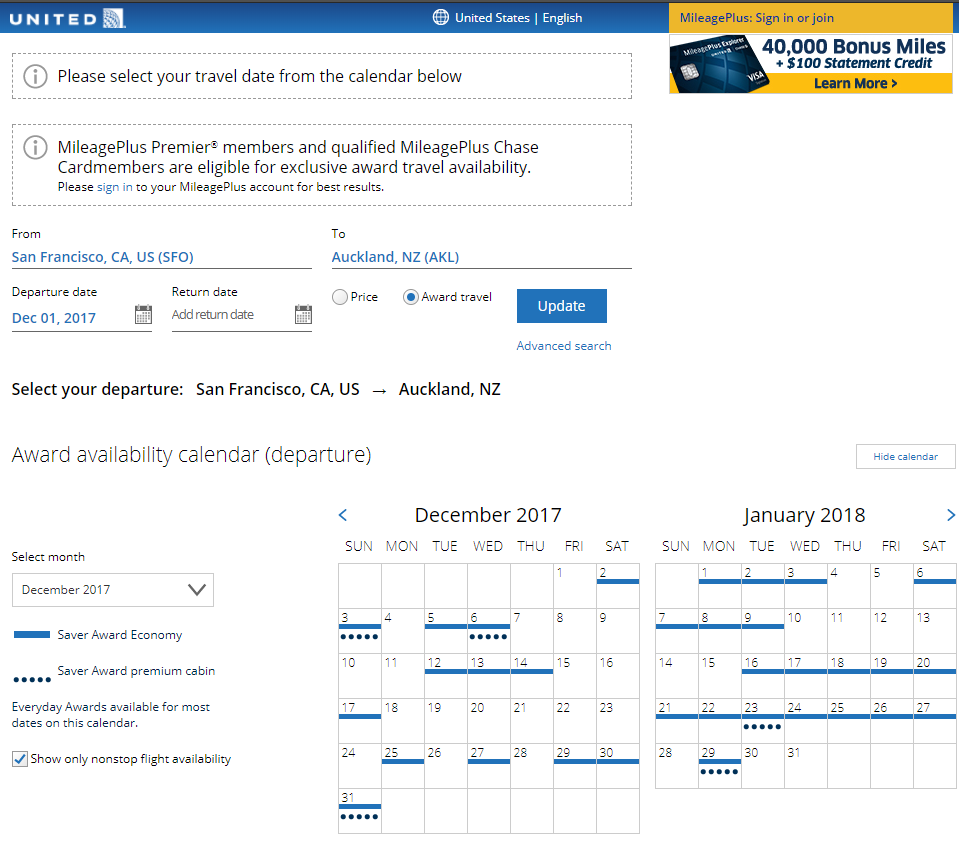The image size is (959, 842).
Task: Select January 25 in calendar
Action: point(849,720)
